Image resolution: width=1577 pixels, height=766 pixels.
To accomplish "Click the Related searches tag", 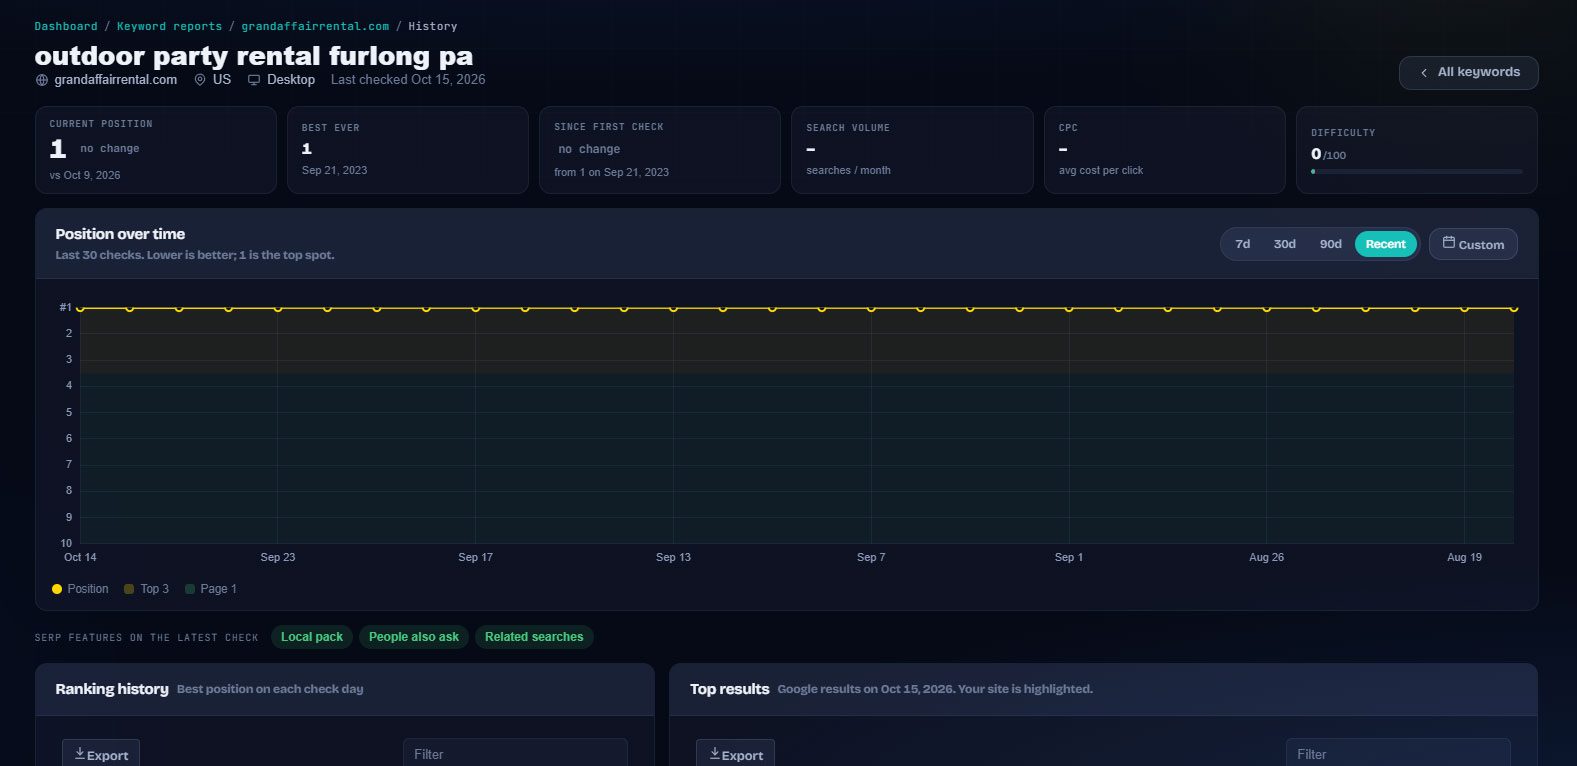I will (x=534, y=637).
